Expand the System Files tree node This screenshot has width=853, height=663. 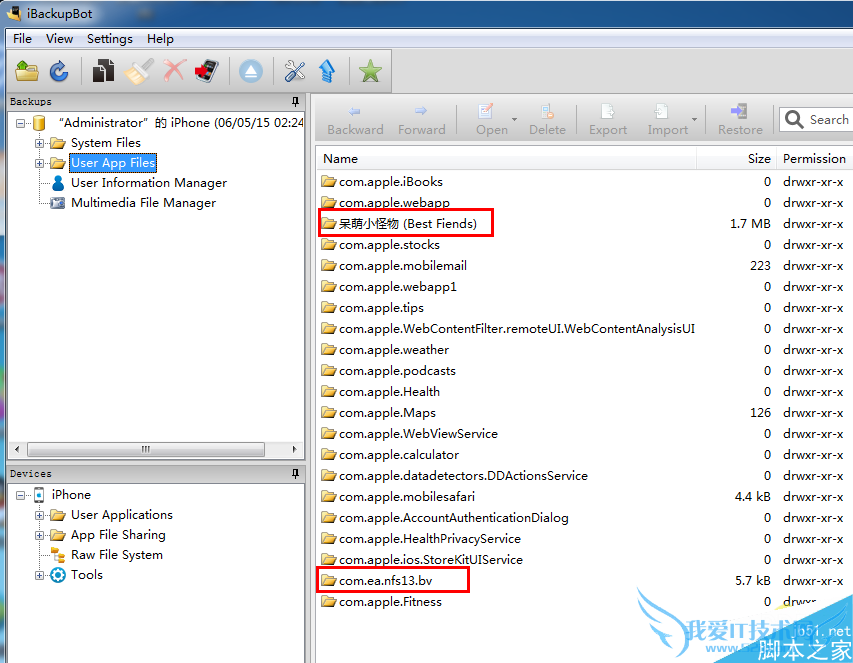39,144
